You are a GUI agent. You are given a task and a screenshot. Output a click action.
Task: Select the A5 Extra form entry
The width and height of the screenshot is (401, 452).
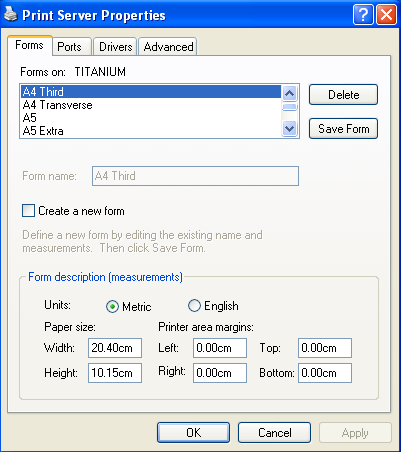151,131
